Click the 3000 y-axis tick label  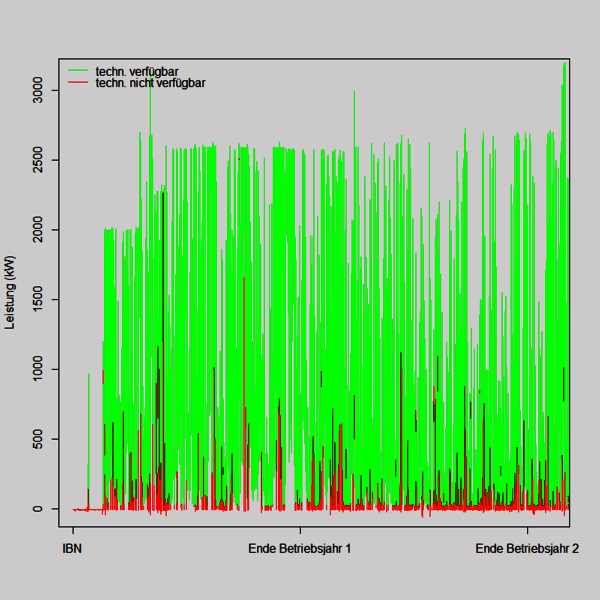tap(38, 91)
